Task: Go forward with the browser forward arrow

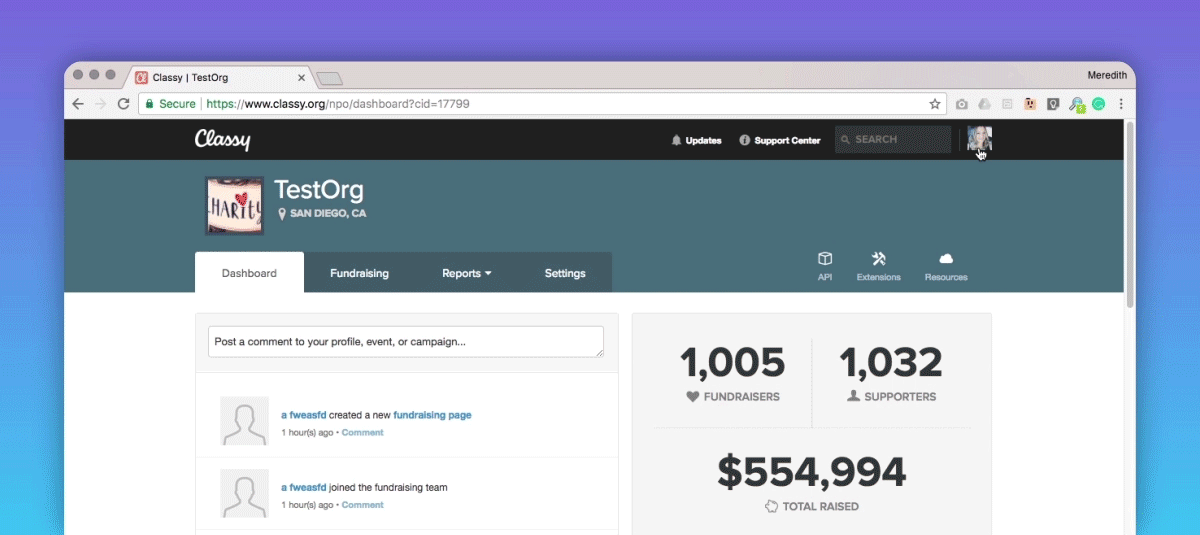Action: coord(100,104)
